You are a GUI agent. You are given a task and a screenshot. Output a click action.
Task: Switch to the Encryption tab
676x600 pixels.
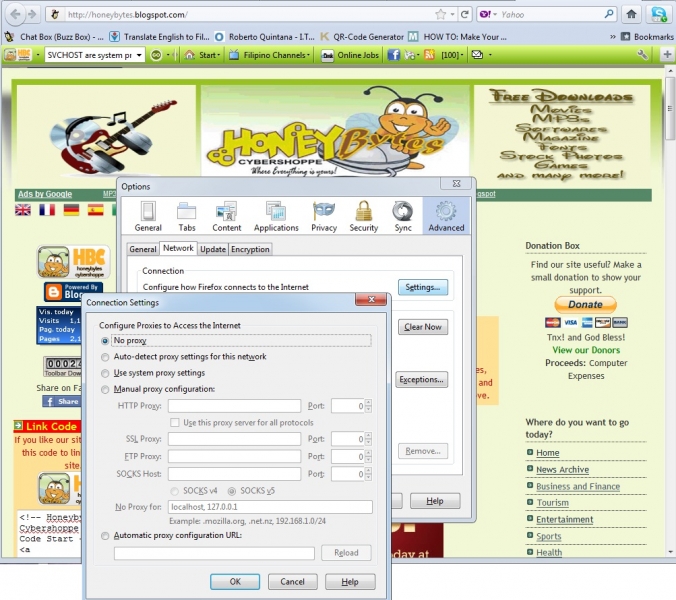tap(250, 249)
